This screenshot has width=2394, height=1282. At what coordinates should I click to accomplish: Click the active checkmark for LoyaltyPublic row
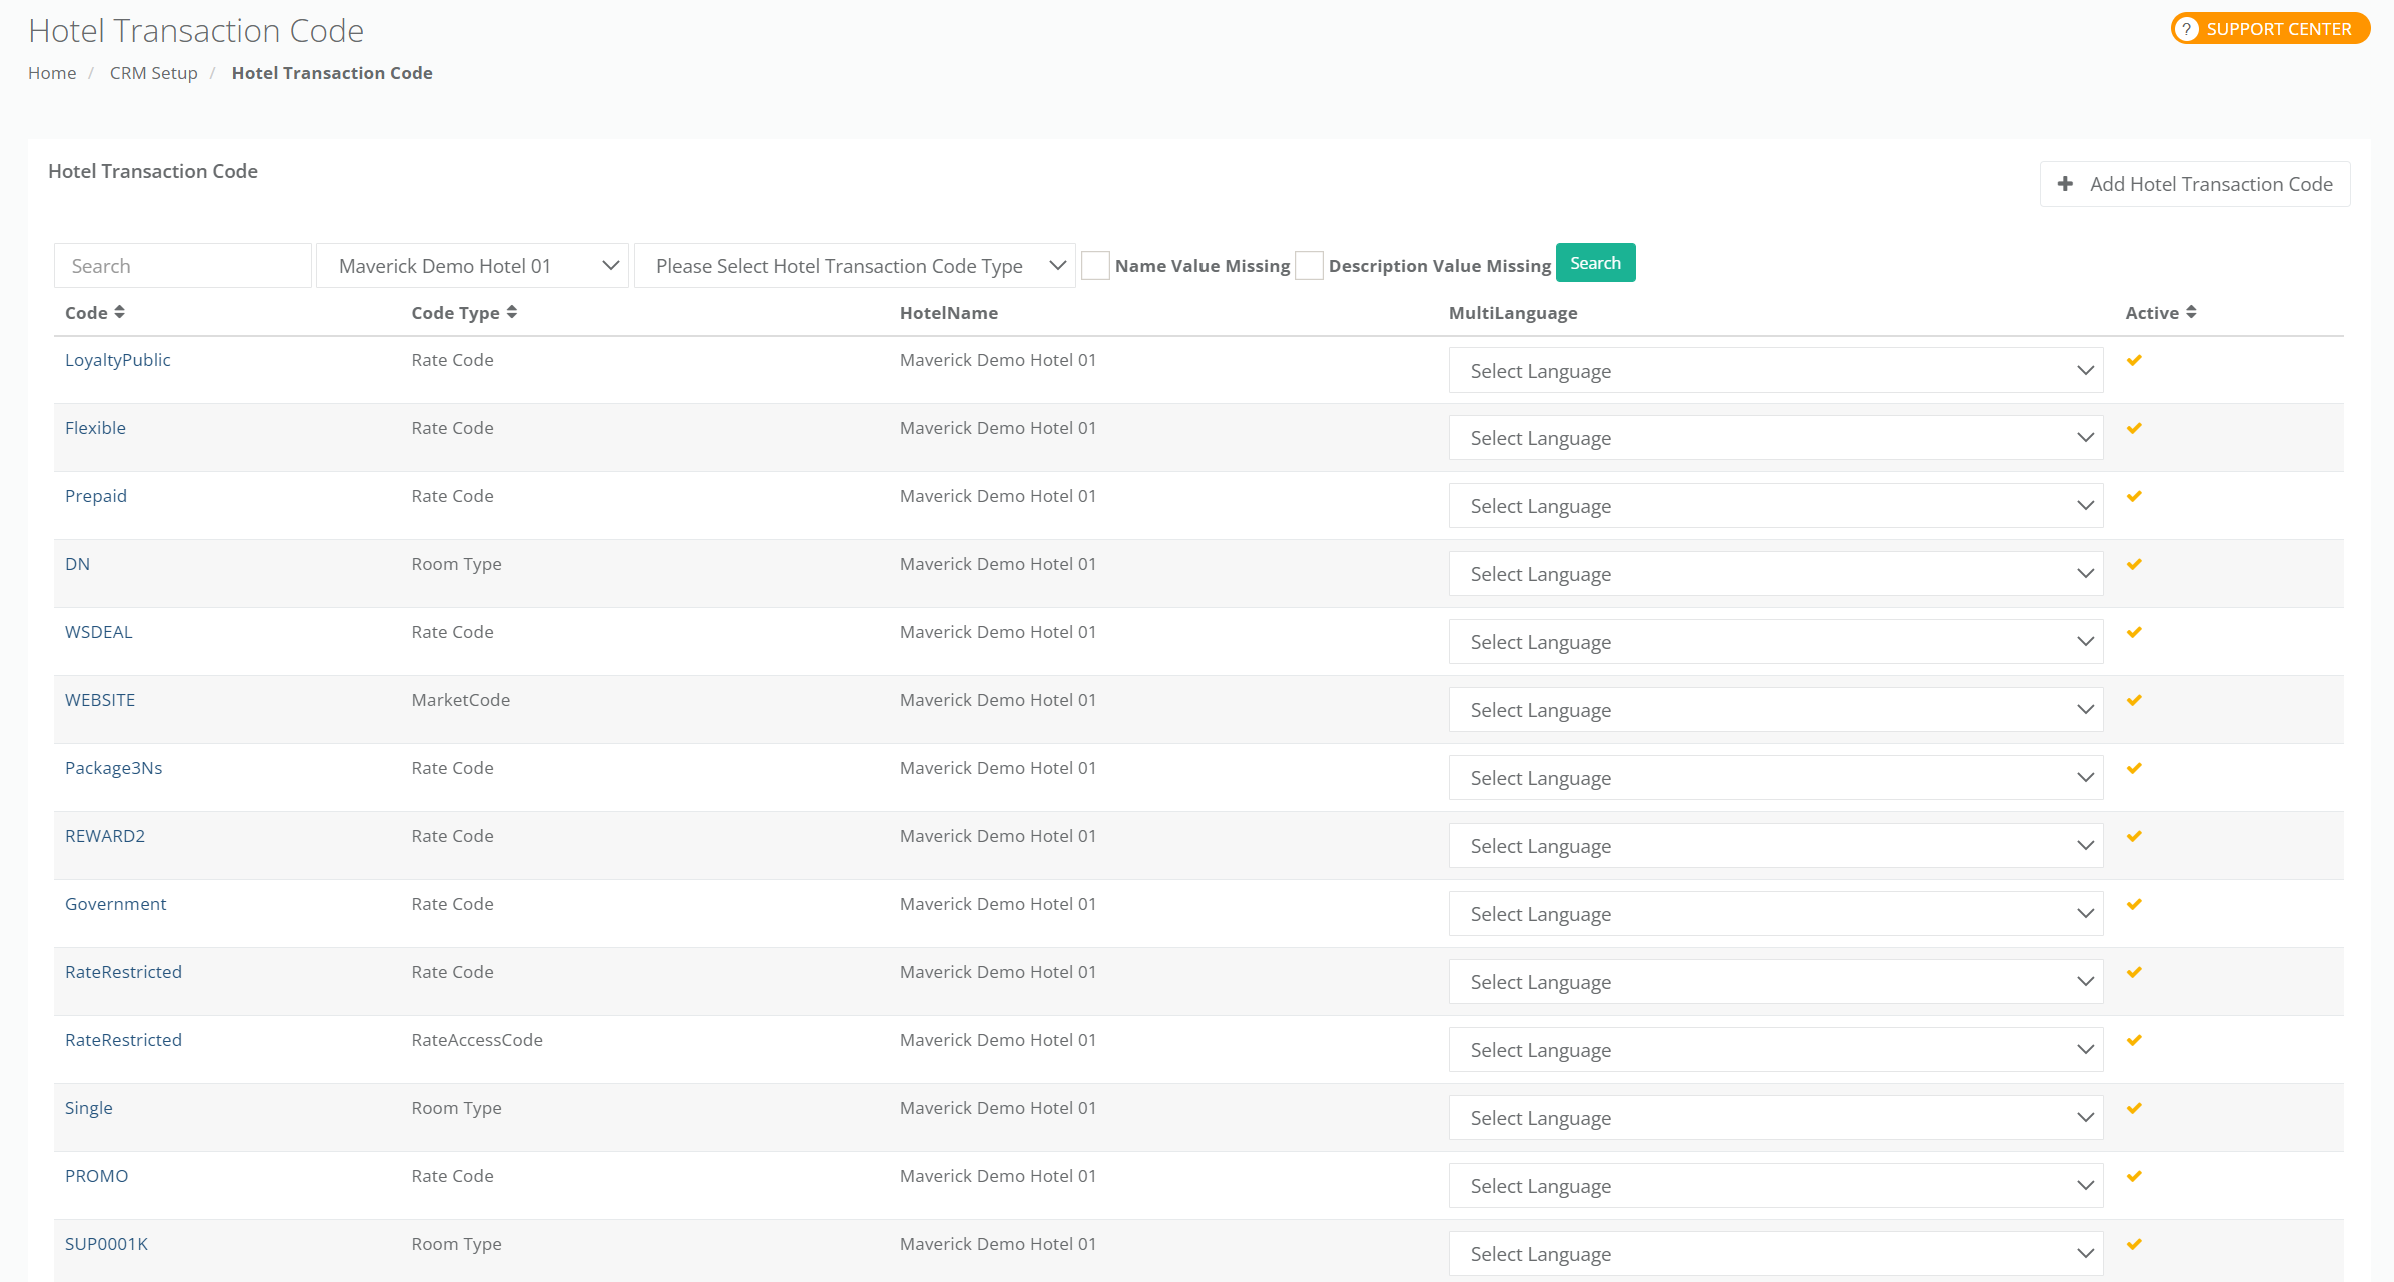[2134, 360]
